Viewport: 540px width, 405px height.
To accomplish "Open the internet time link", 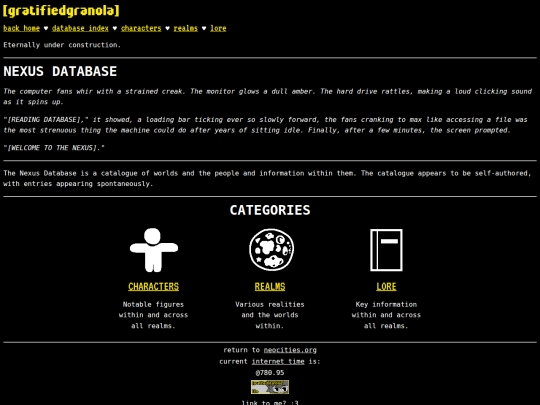I will pos(278,361).
